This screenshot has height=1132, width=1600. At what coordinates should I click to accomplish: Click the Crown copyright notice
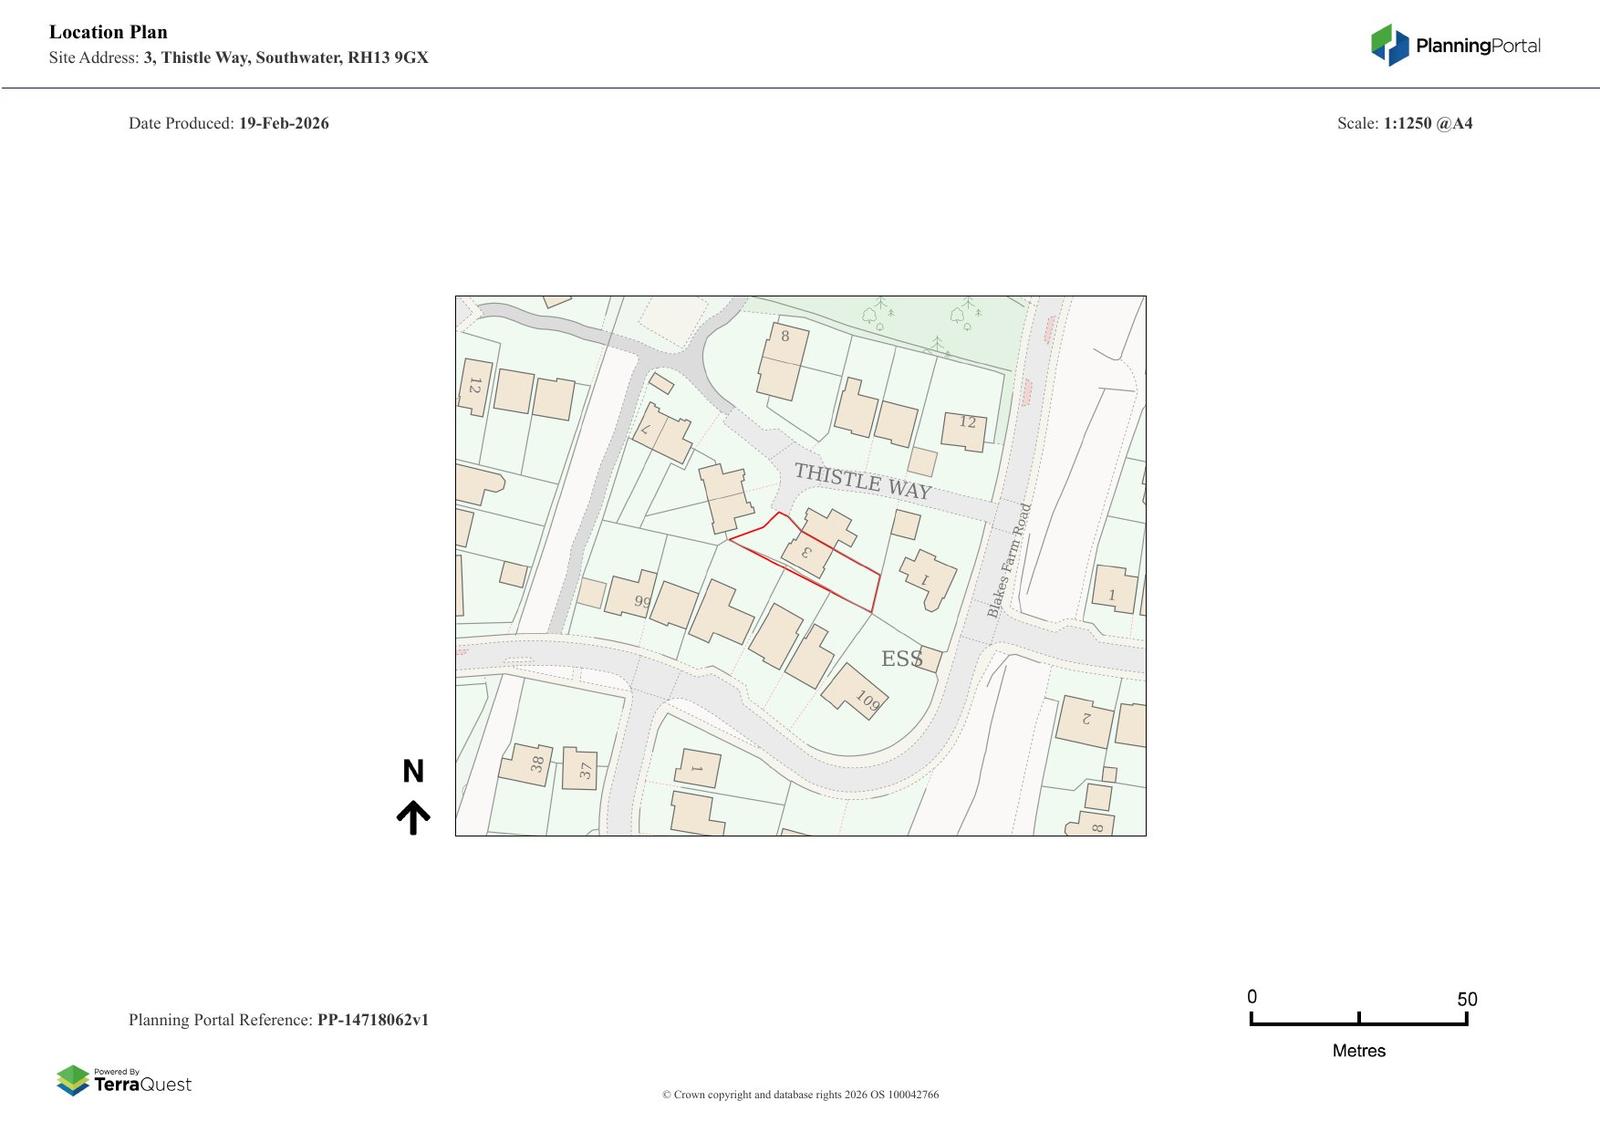[x=800, y=1095]
